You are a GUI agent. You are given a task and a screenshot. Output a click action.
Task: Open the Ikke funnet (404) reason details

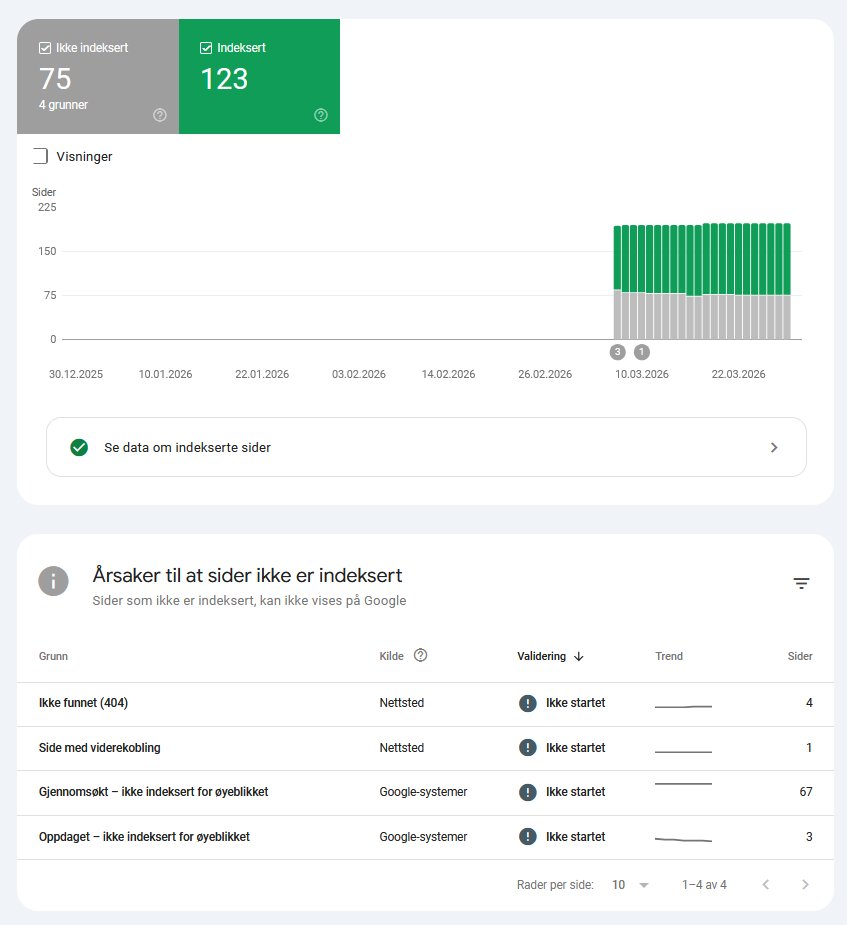[x=83, y=703]
